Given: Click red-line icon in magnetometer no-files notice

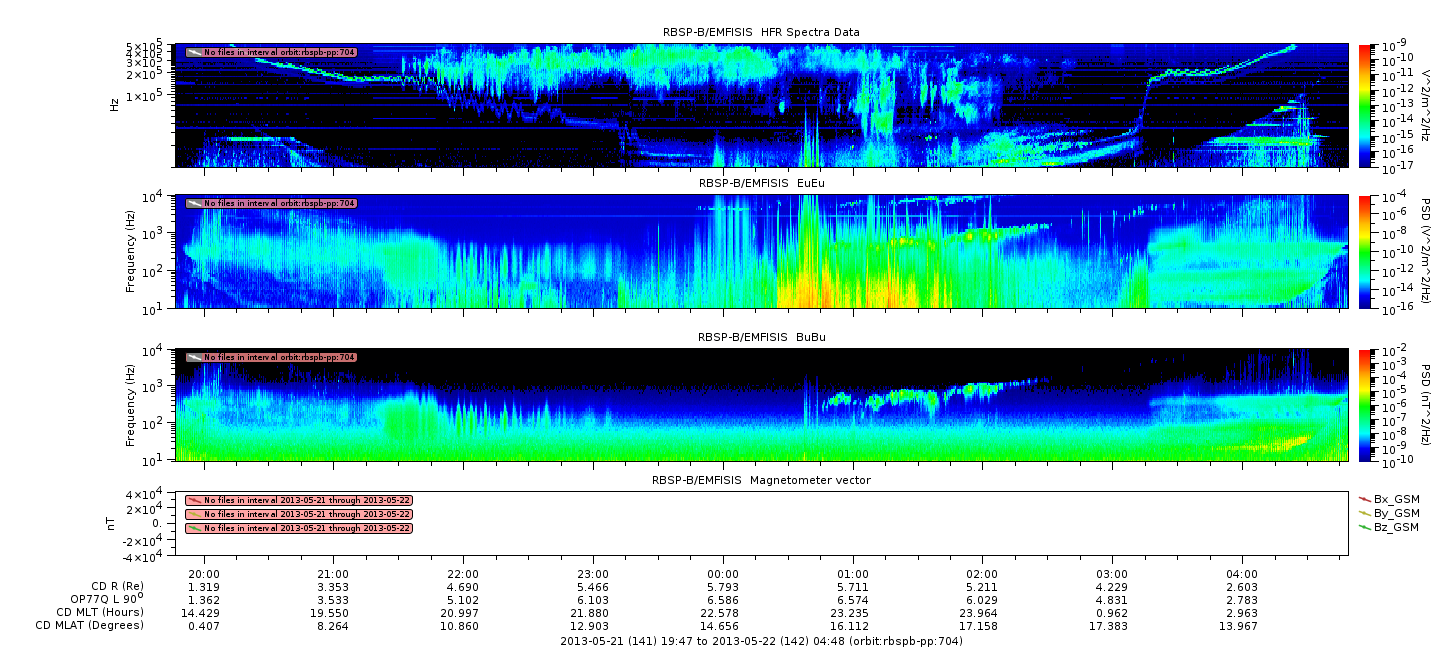Looking at the screenshot, I should click(195, 500).
